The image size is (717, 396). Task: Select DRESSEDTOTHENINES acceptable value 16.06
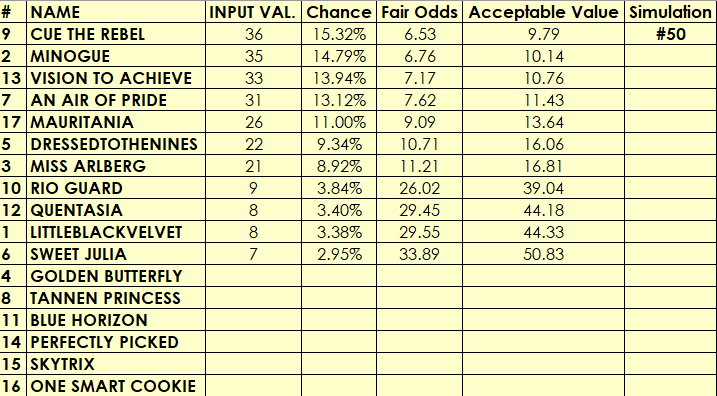coord(543,144)
